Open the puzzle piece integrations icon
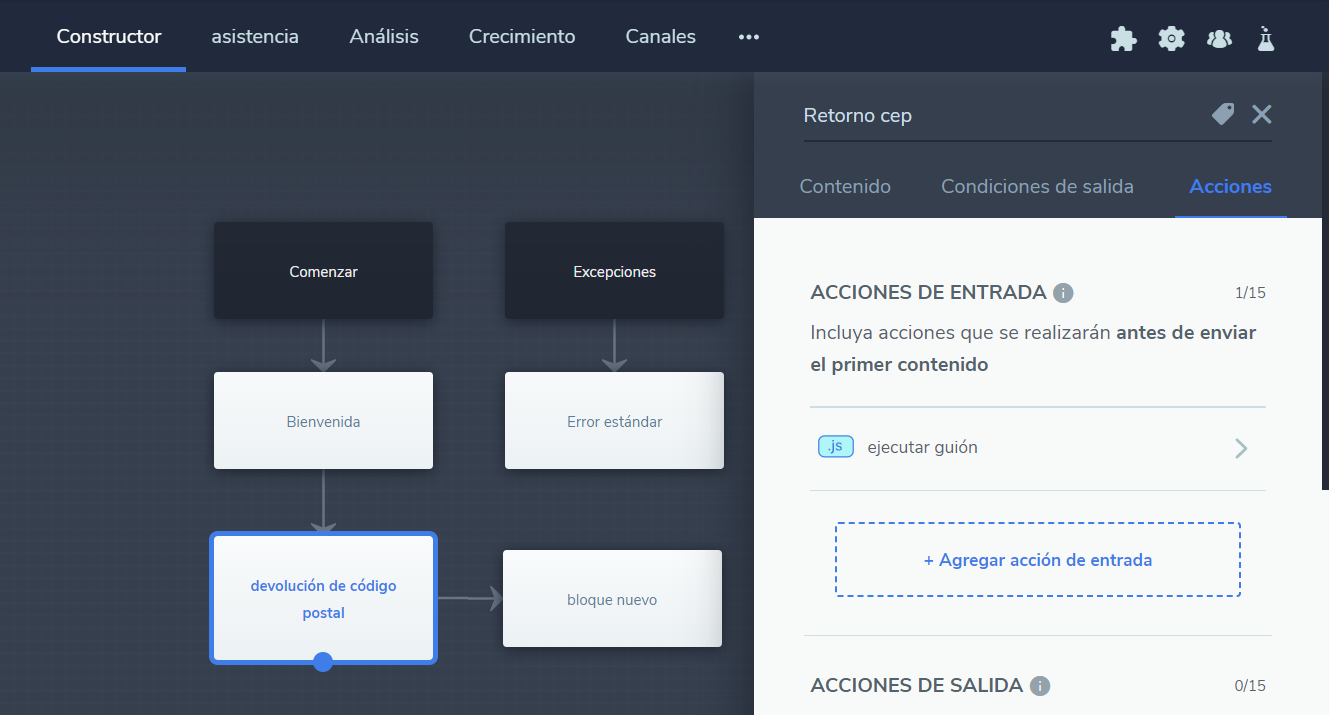 (1123, 38)
